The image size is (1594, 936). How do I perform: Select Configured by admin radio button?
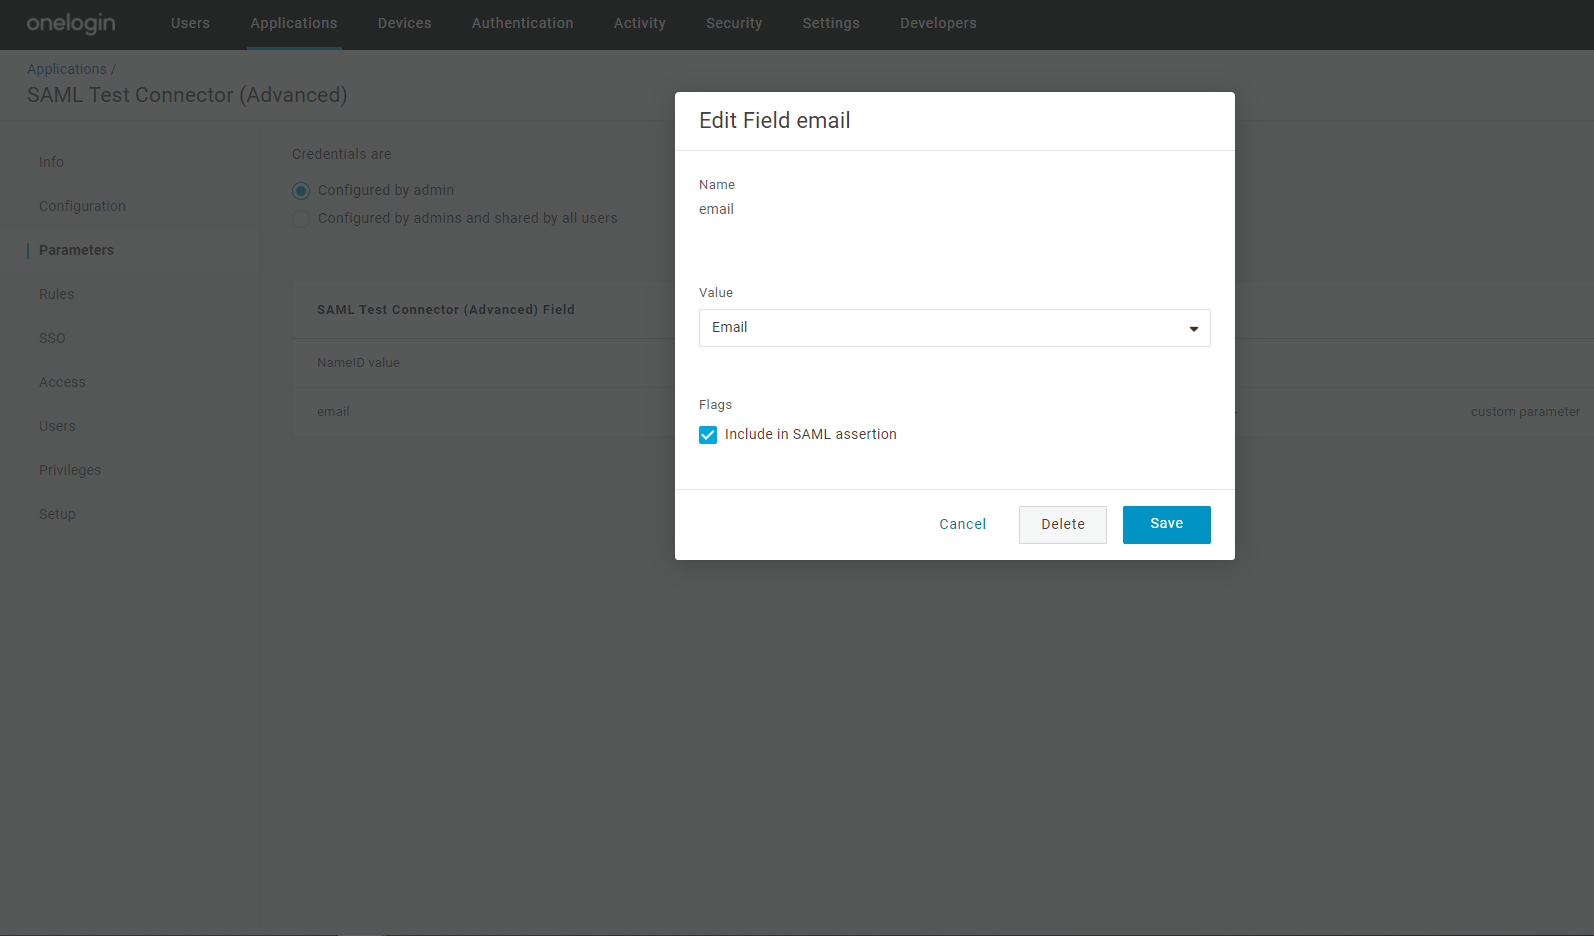(301, 191)
